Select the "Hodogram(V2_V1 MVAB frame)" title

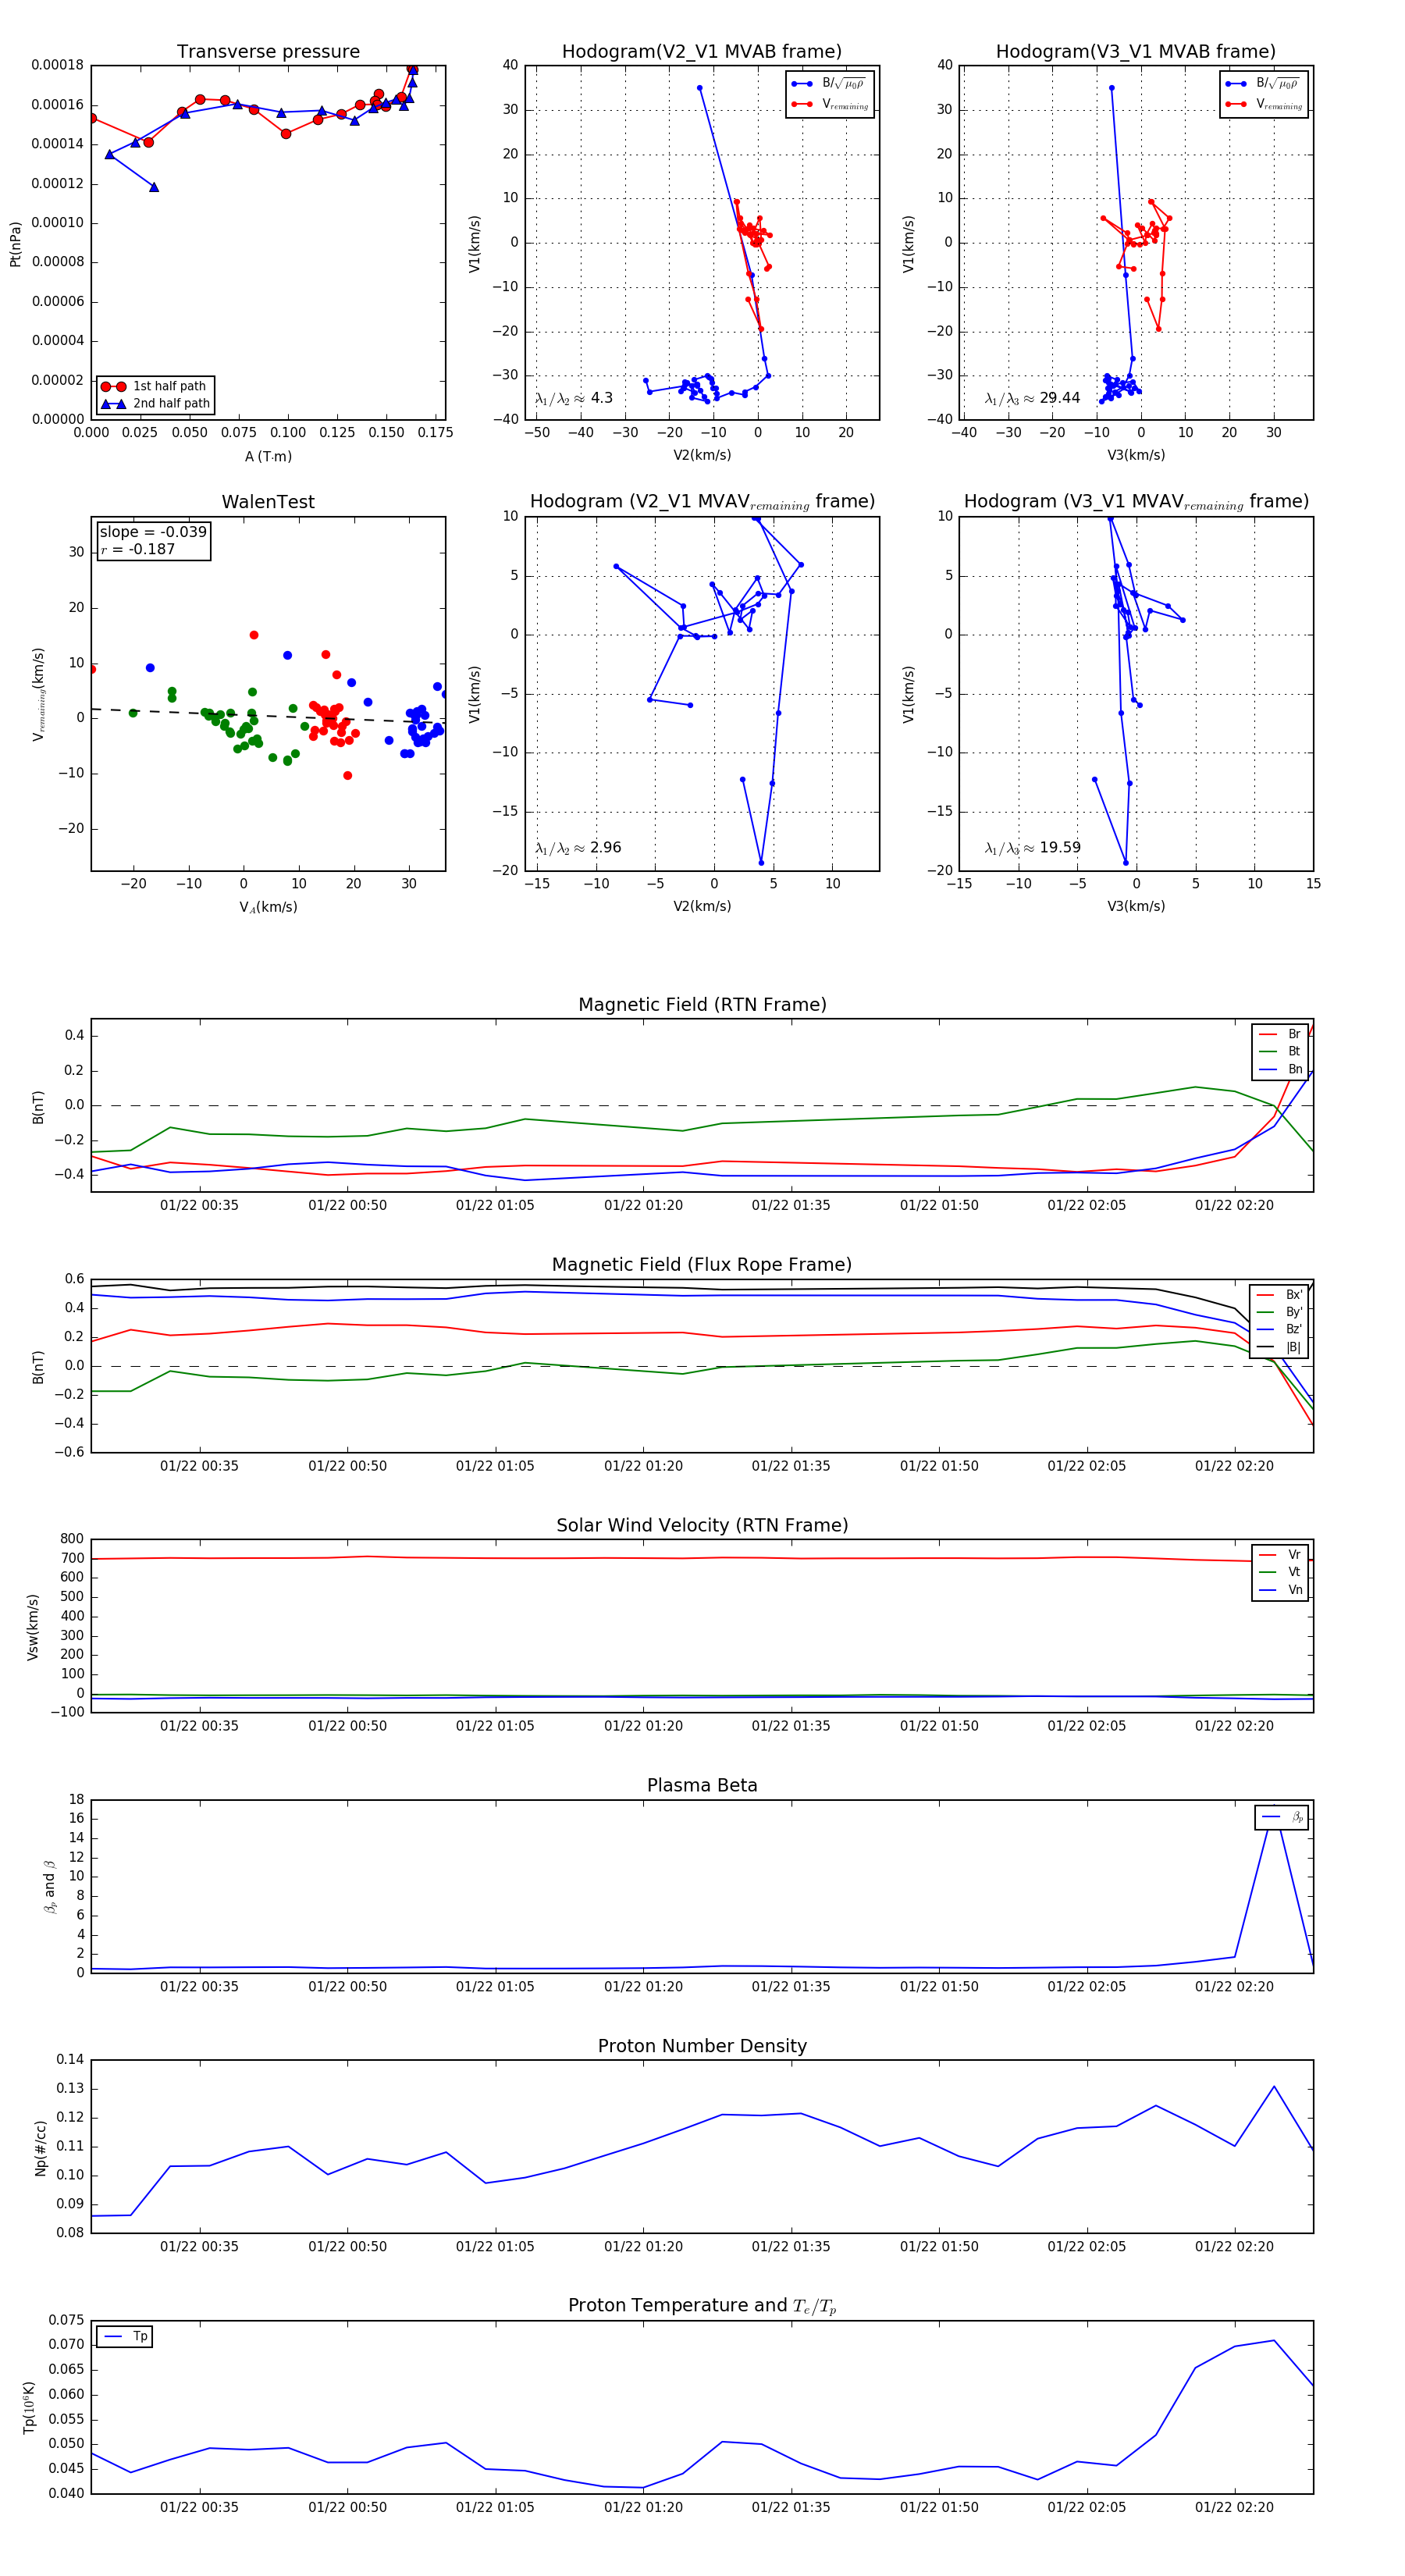coord(702,52)
